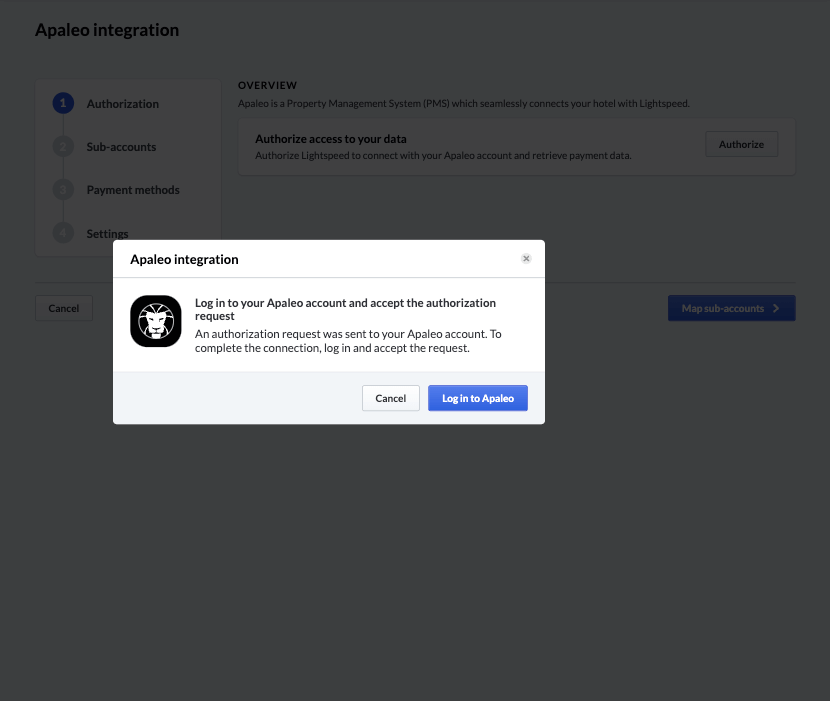Click Cancel inside the dialog
This screenshot has height=701, width=830.
(390, 398)
